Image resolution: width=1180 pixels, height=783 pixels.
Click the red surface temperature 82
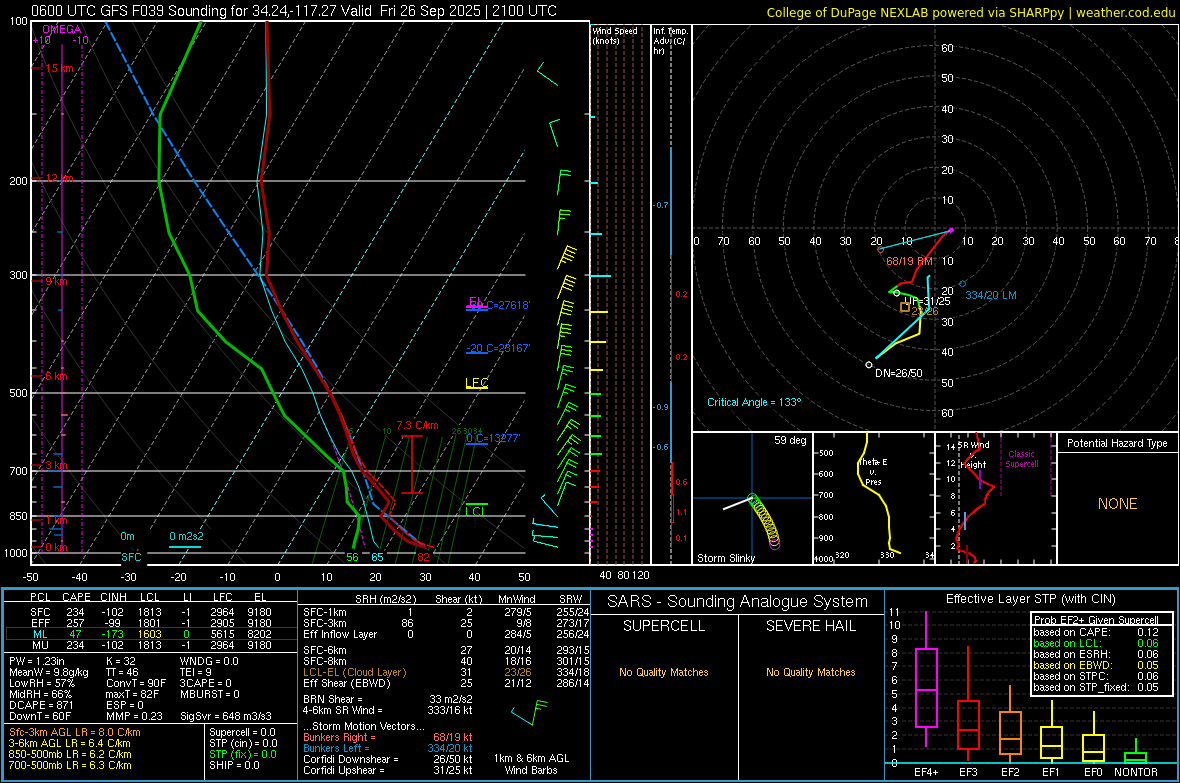coord(424,557)
